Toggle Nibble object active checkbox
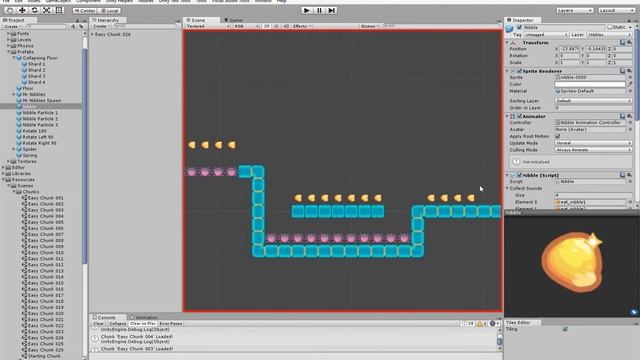The width and height of the screenshot is (640, 360). [x=519, y=27]
